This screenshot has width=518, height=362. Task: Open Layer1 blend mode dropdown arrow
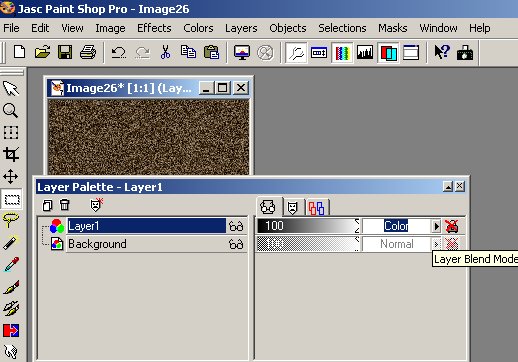click(x=436, y=227)
